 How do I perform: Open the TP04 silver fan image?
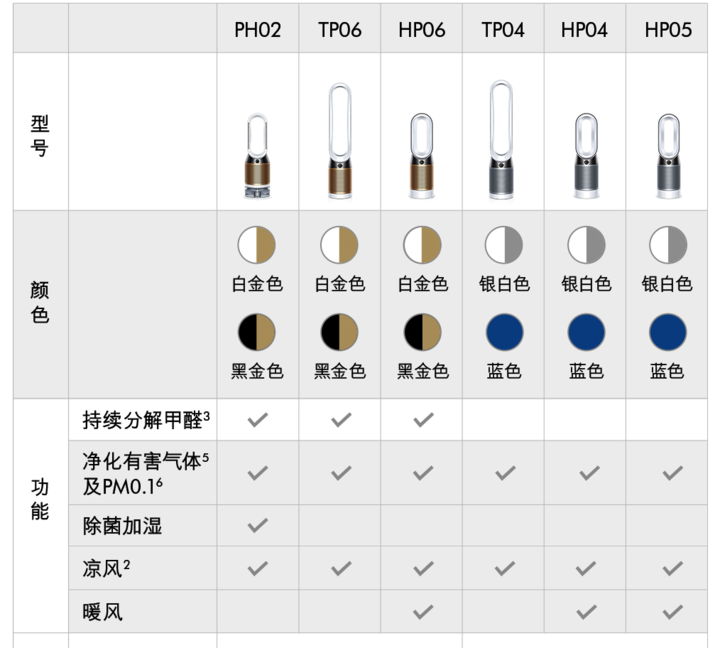[501, 140]
